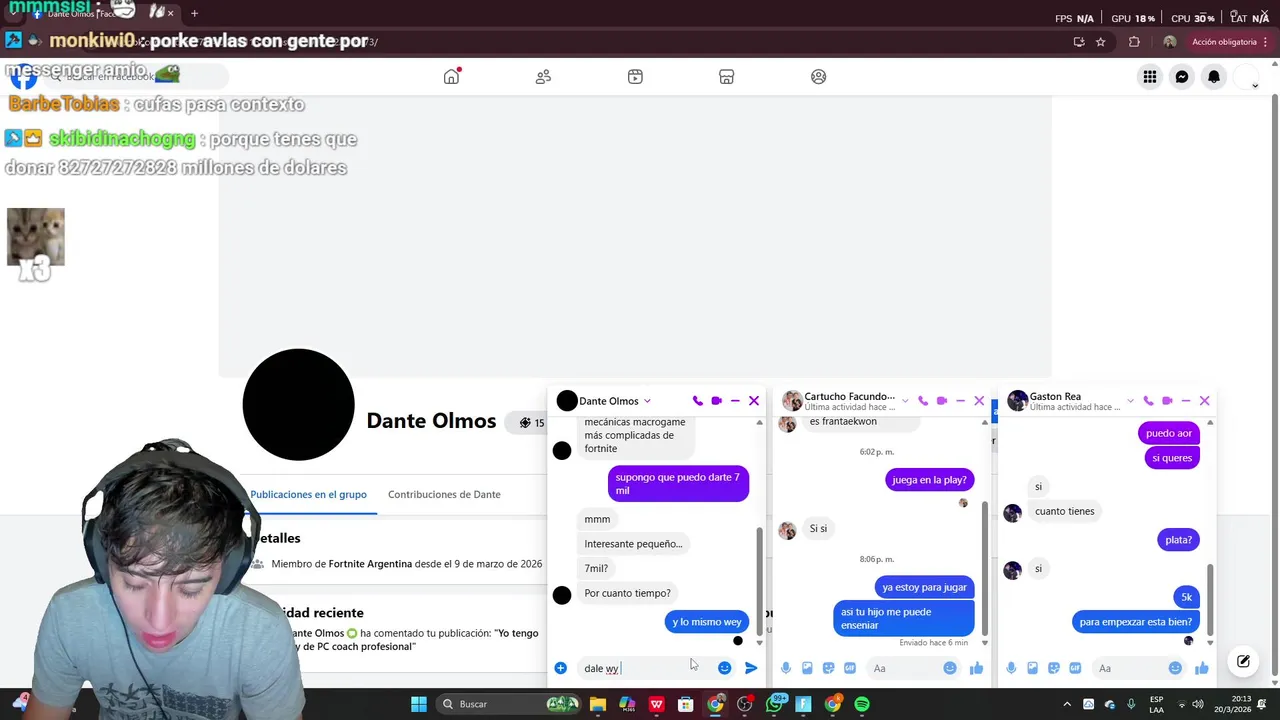
Task: Send the message in Dante Olmos chat
Action: click(751, 668)
